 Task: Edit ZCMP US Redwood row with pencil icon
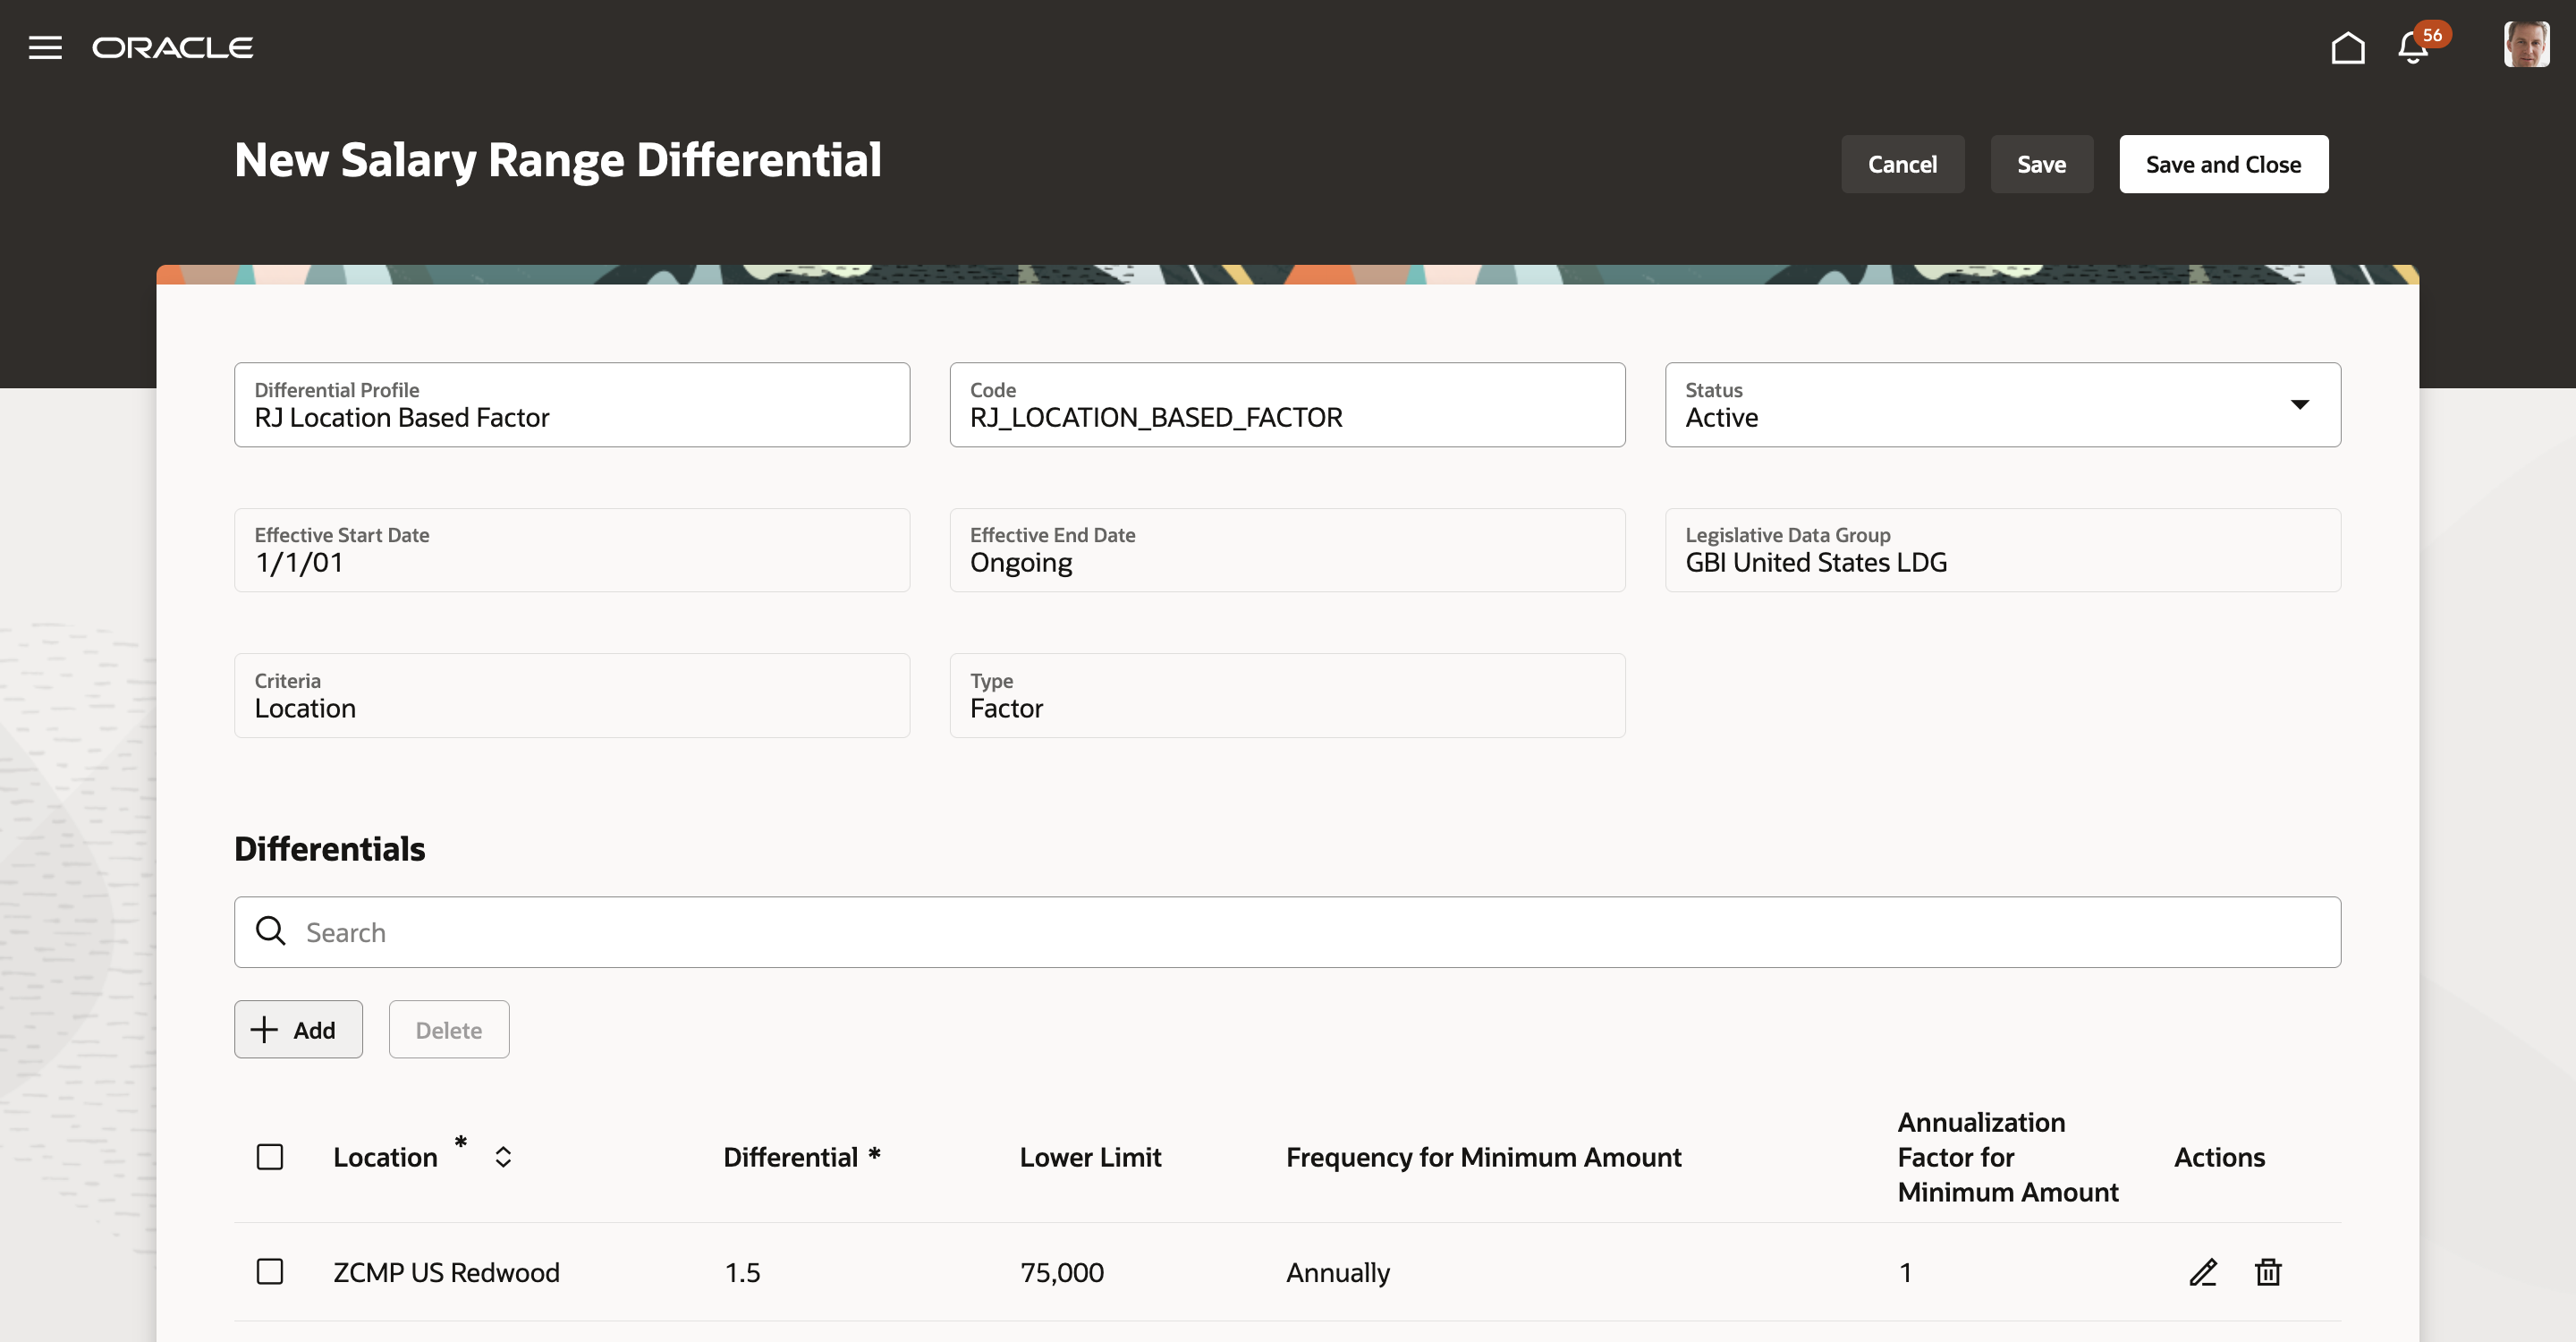tap(2203, 1272)
